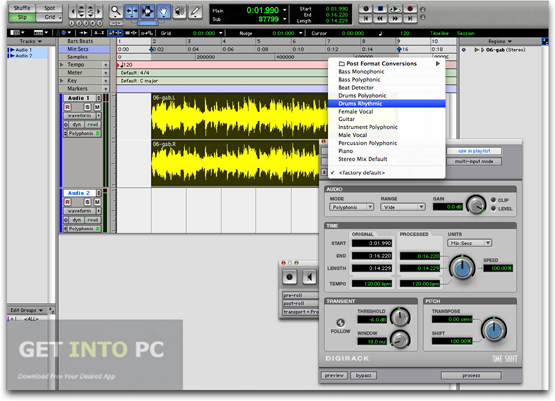Click the multi-input mode button
The width and height of the screenshot is (555, 401).
[474, 161]
